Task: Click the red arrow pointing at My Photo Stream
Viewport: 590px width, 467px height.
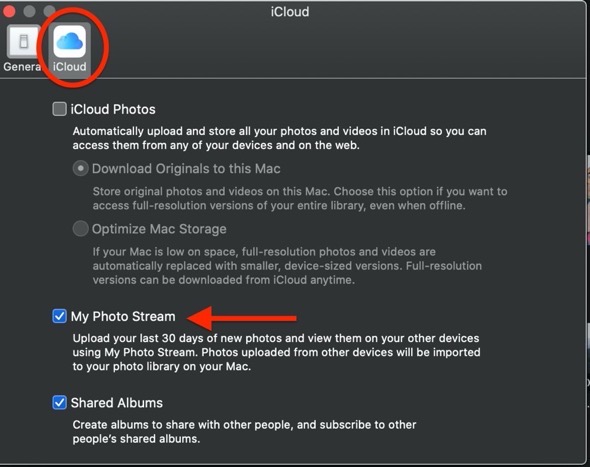Action: (242, 318)
